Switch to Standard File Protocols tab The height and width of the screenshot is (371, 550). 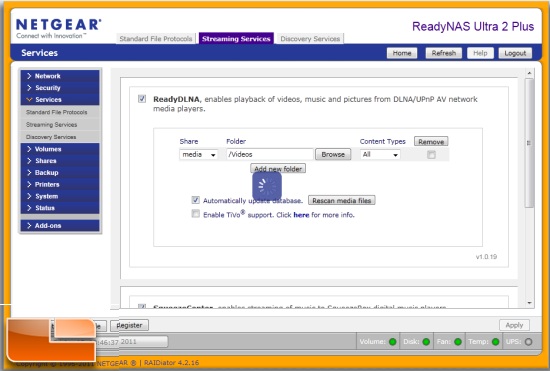(156, 39)
